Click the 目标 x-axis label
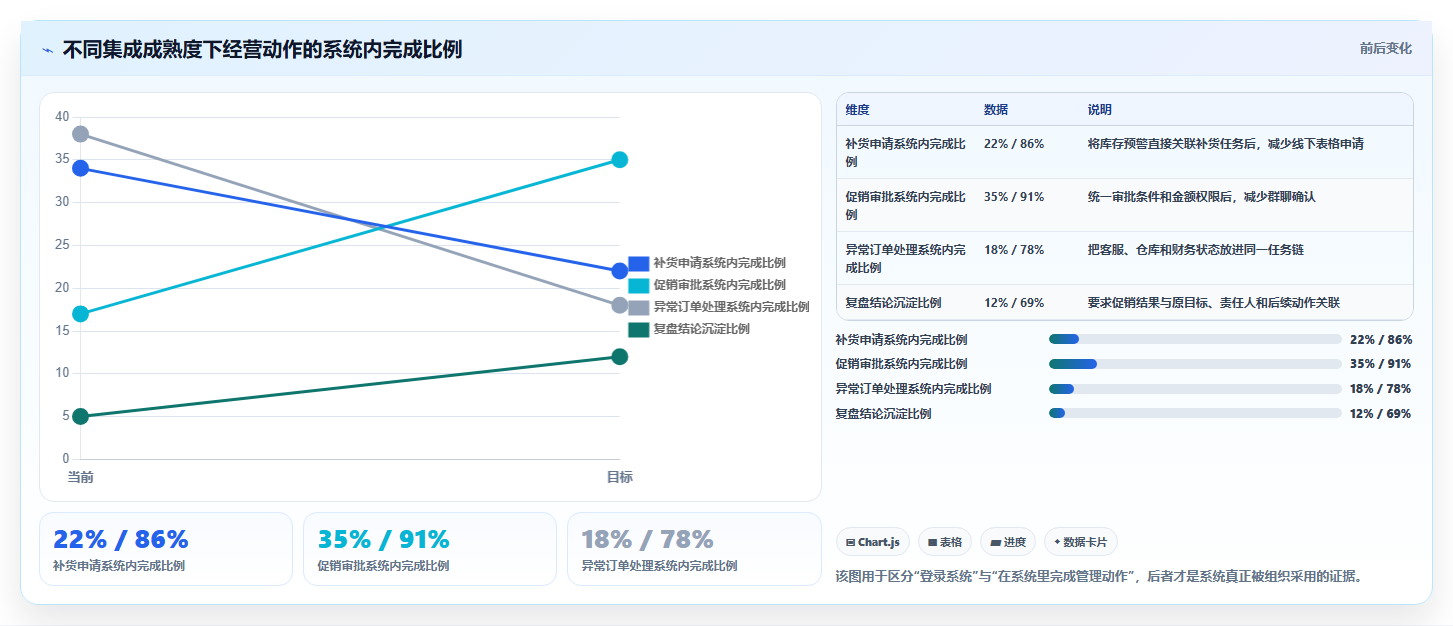The width and height of the screenshot is (1453, 626). tap(620, 477)
